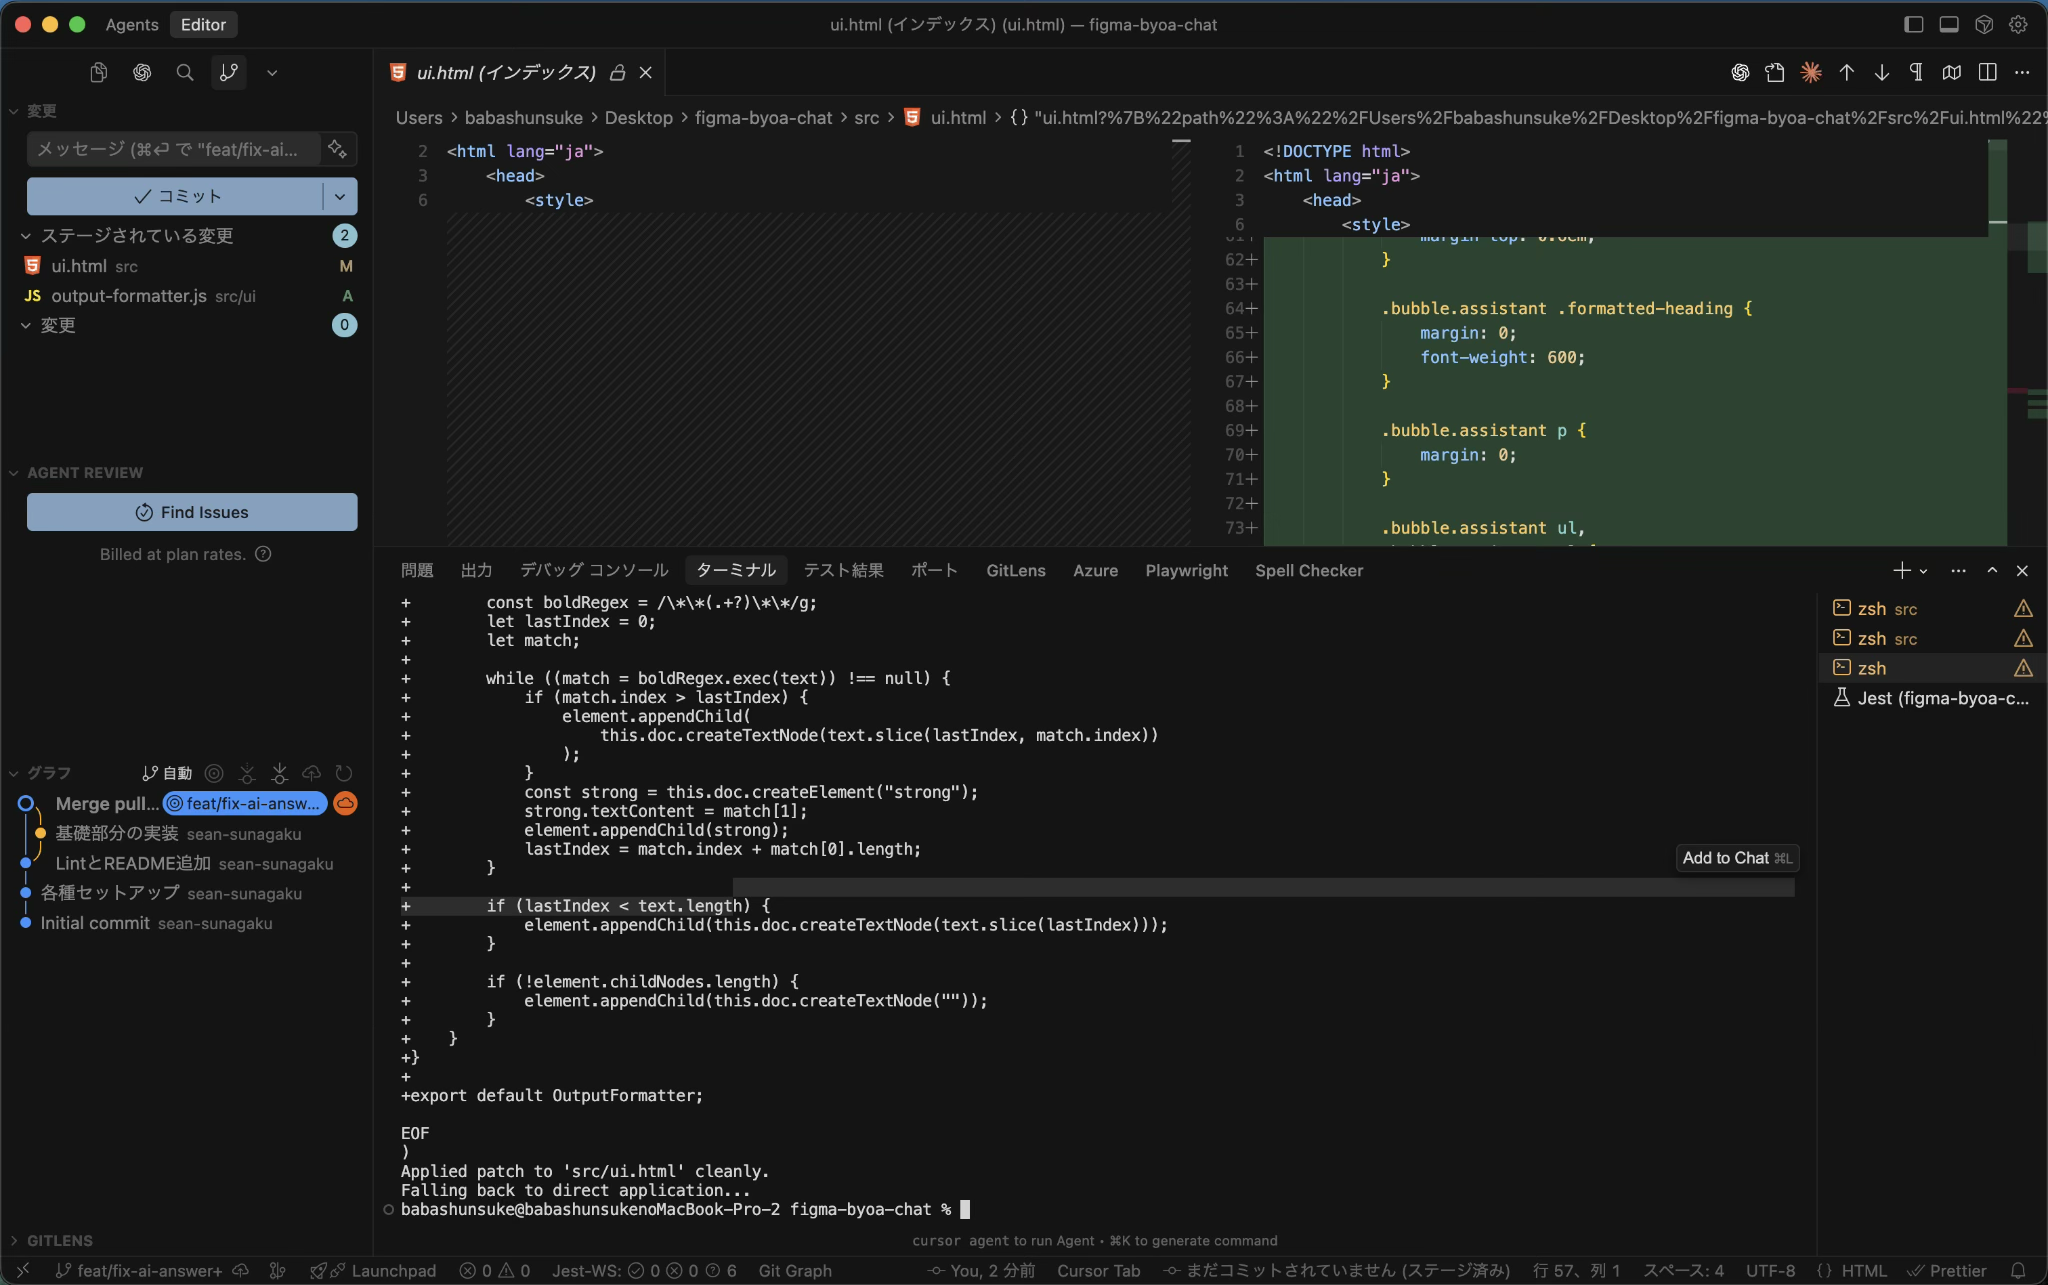The height and width of the screenshot is (1285, 2048).
Task: Switch to the GitLens panel tab
Action: (1015, 570)
